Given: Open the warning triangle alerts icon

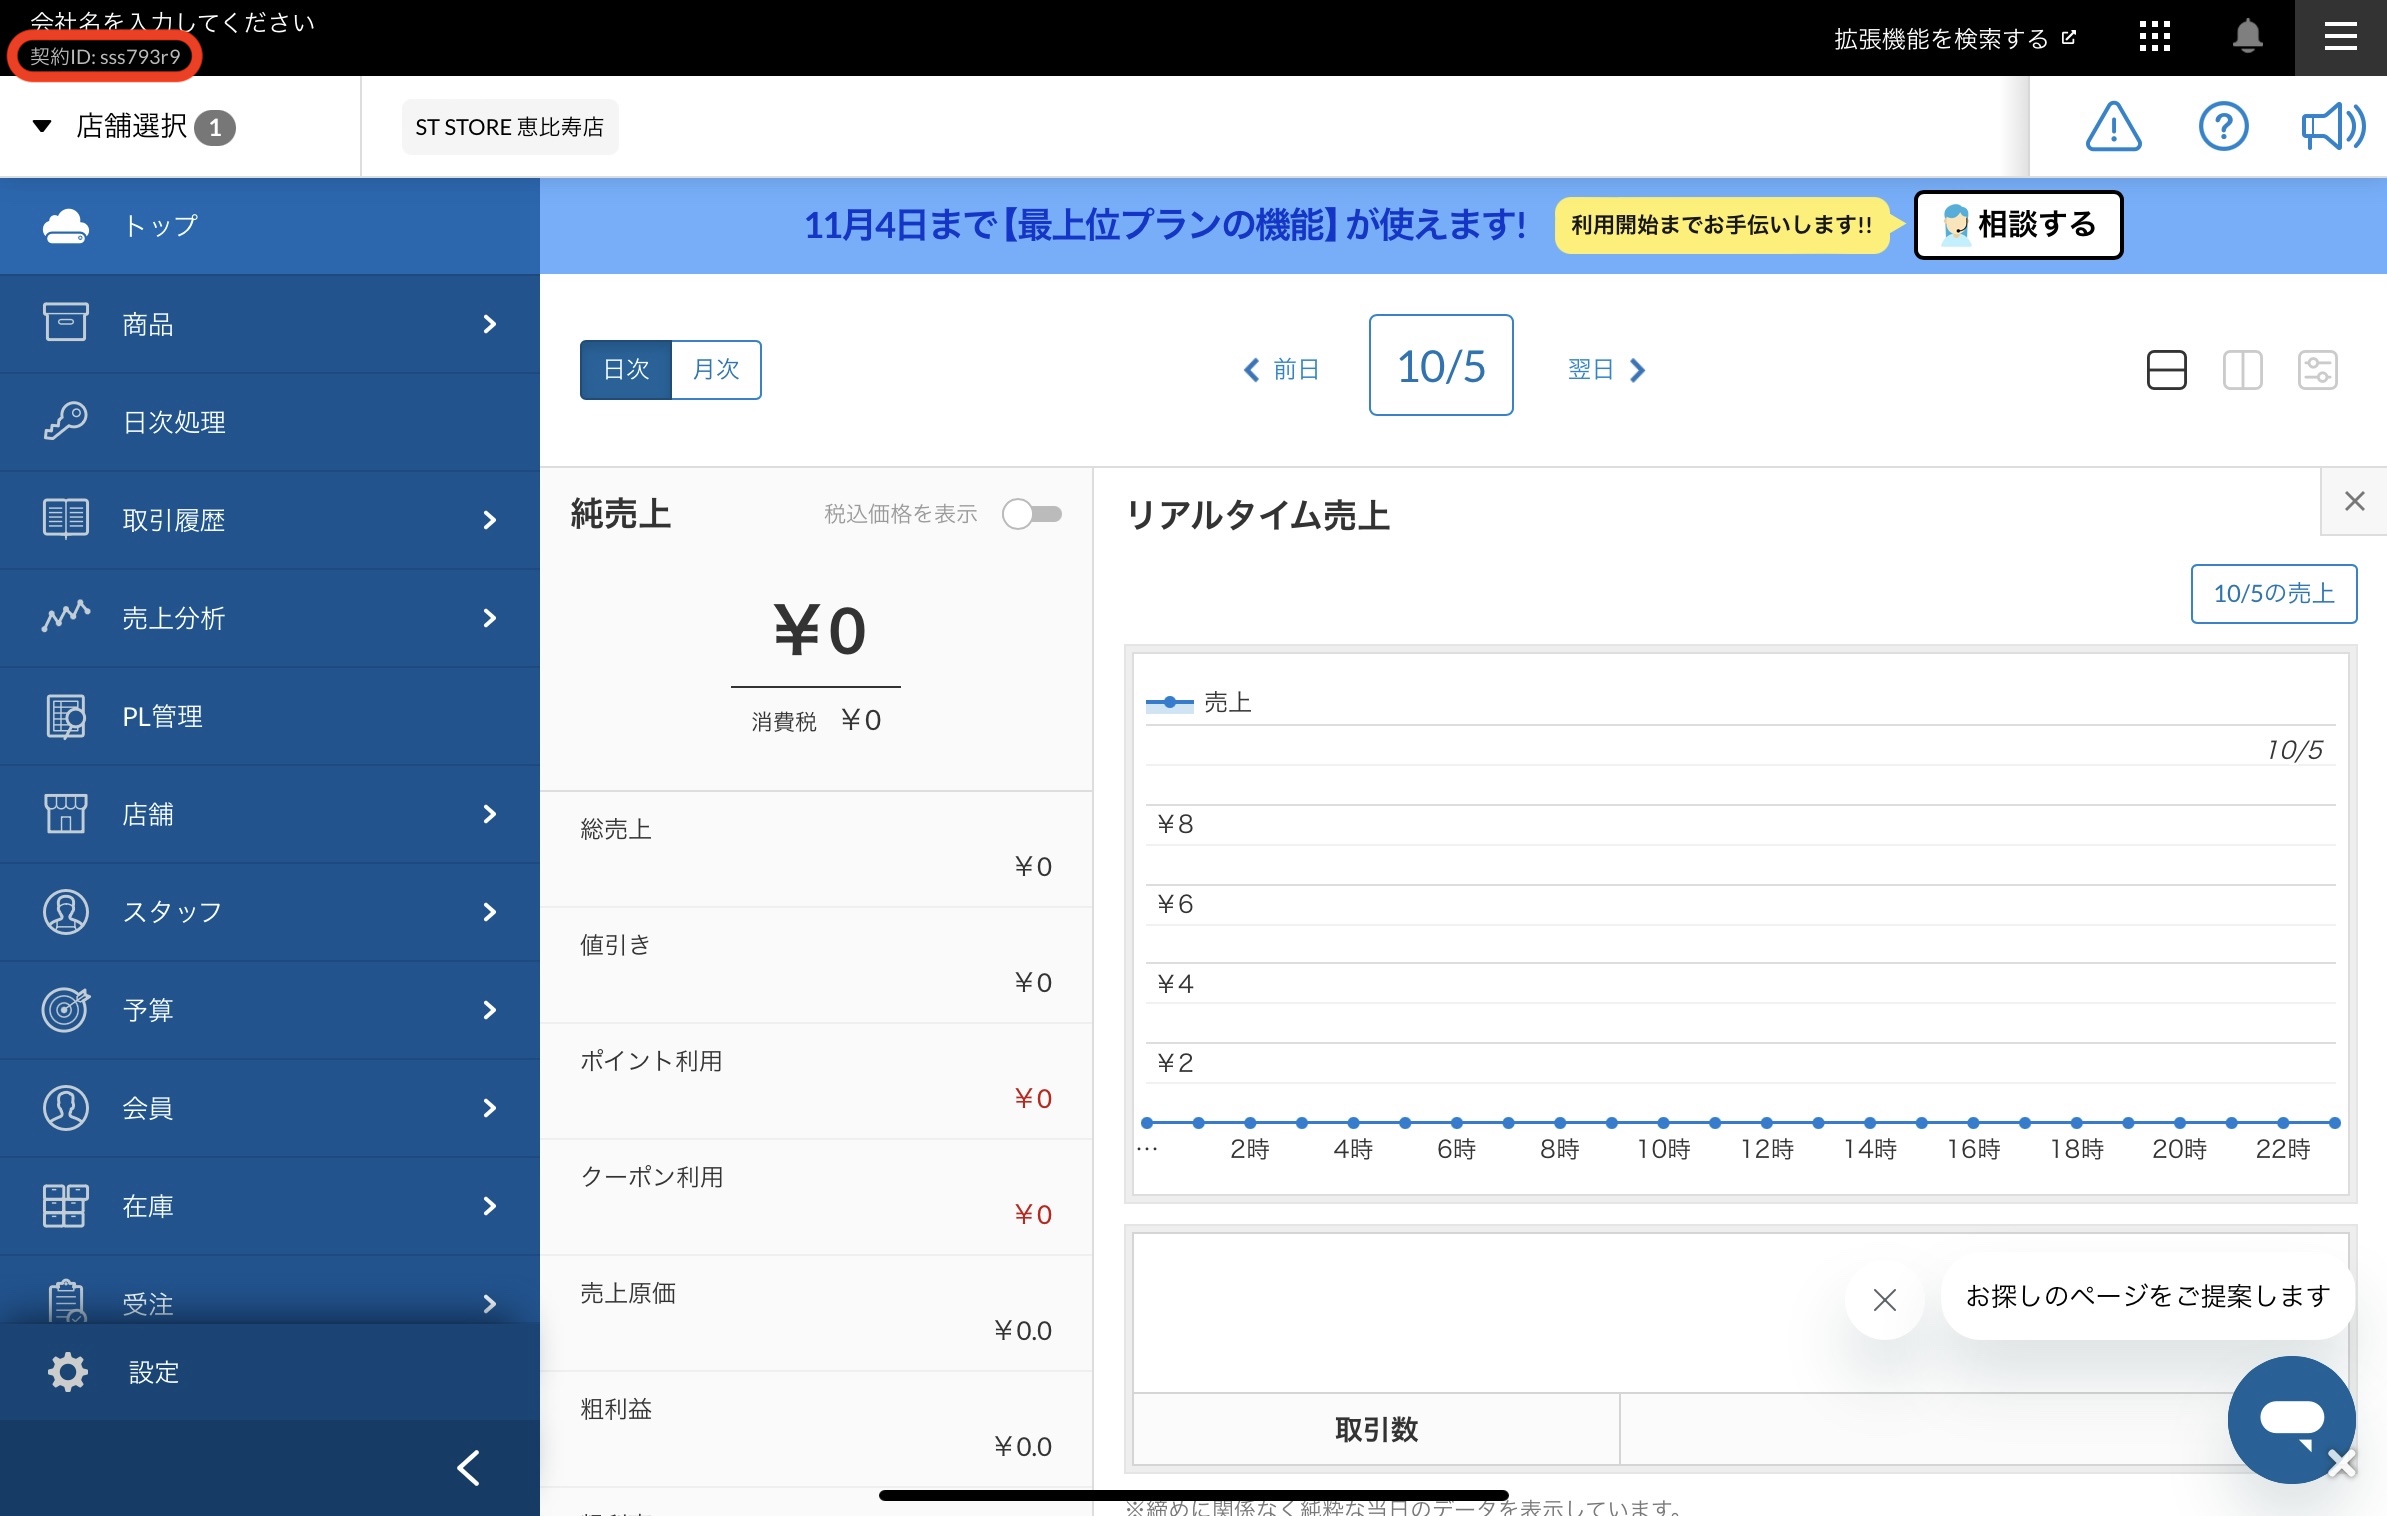Looking at the screenshot, I should click(x=2113, y=127).
